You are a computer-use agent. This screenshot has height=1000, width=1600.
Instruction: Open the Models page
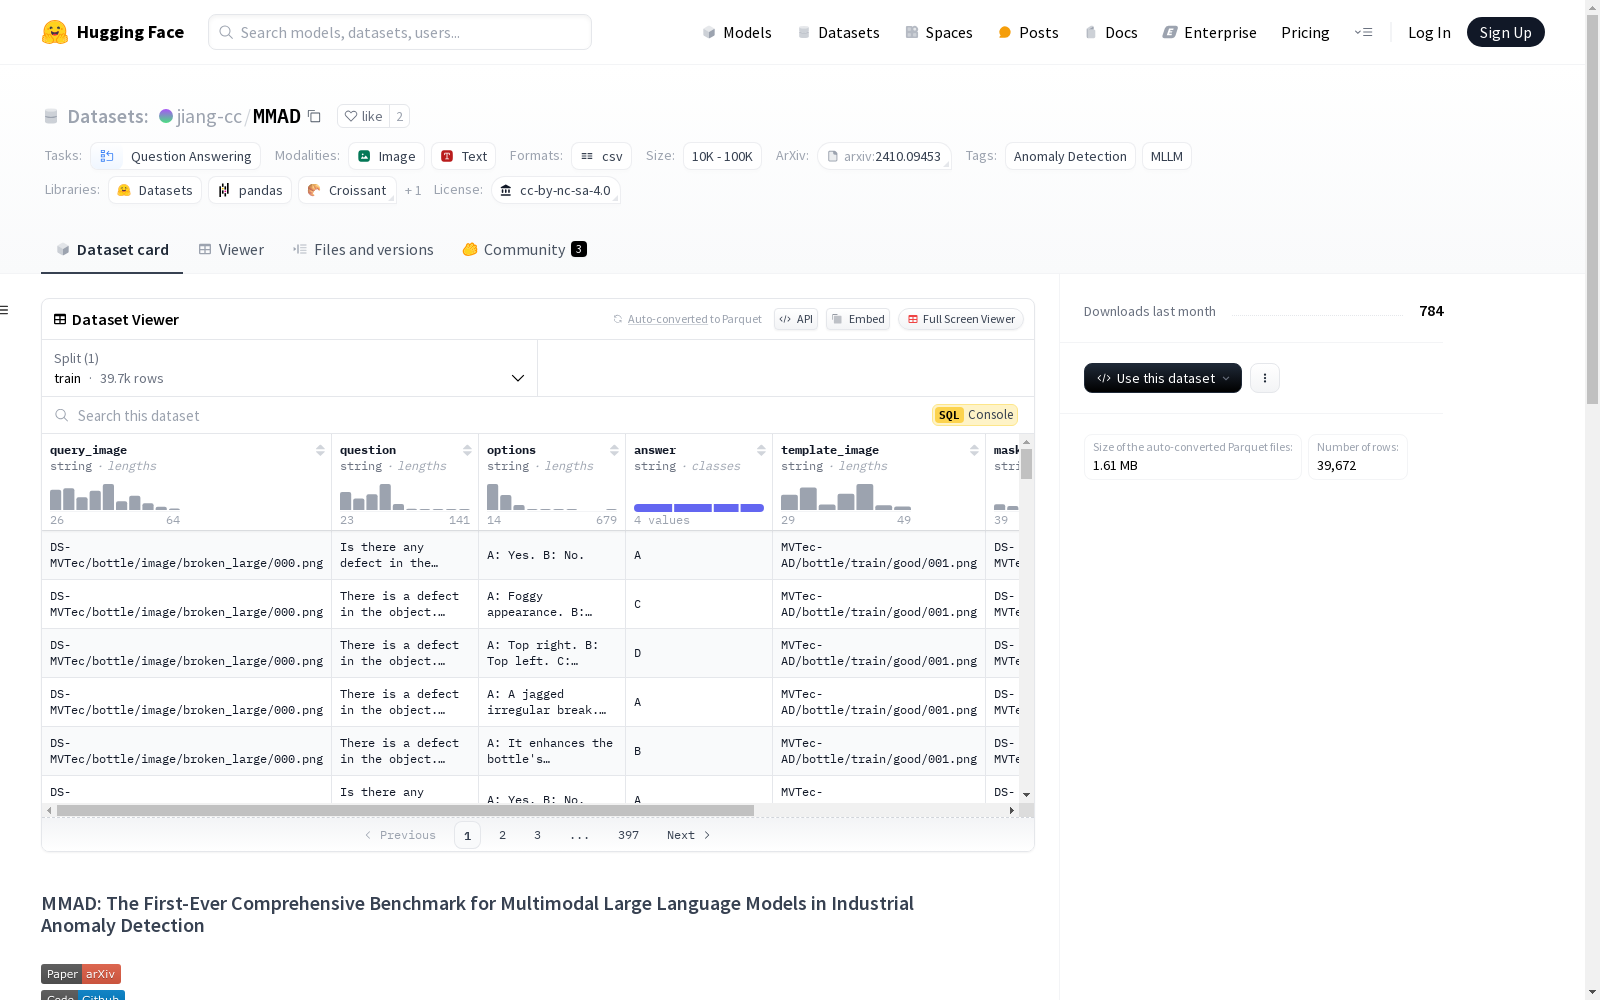click(x=737, y=32)
